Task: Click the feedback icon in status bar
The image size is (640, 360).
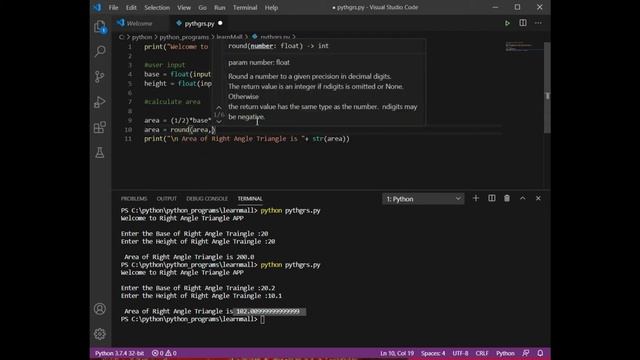Action: (x=526, y=353)
